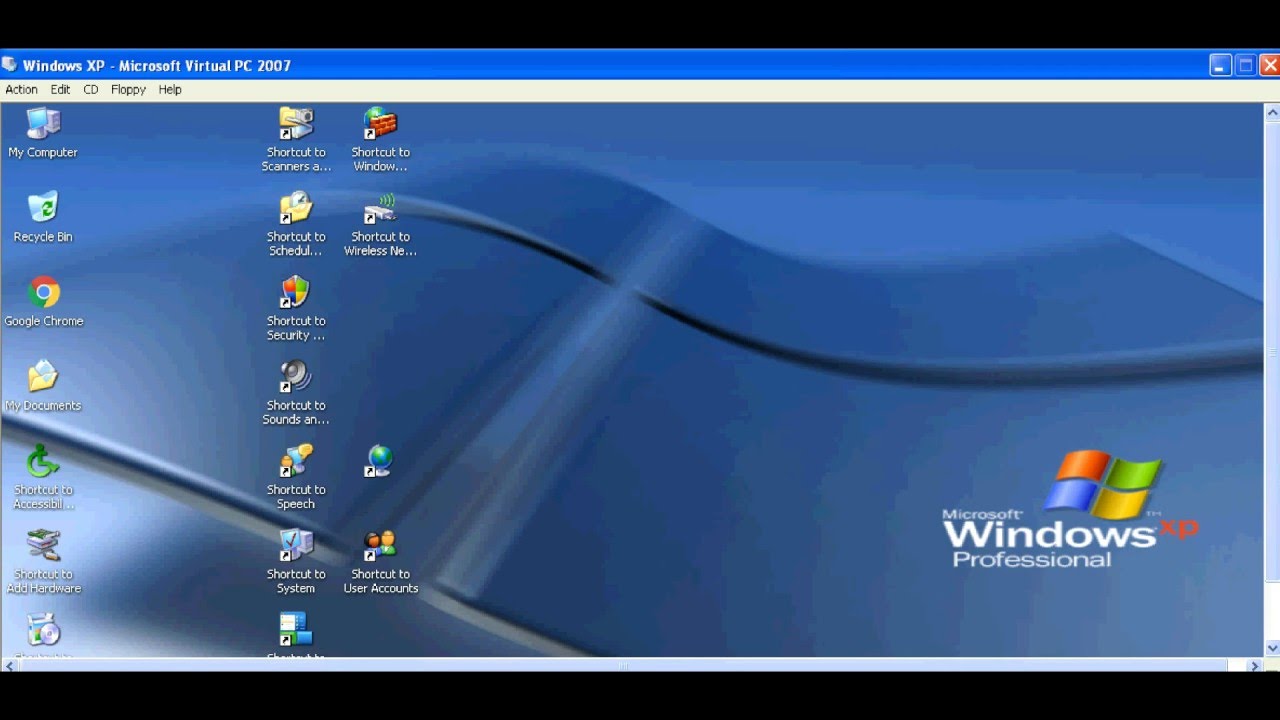This screenshot has width=1280, height=720.
Task: Select the Shortcut to User Accounts icon
Action: pos(380,561)
